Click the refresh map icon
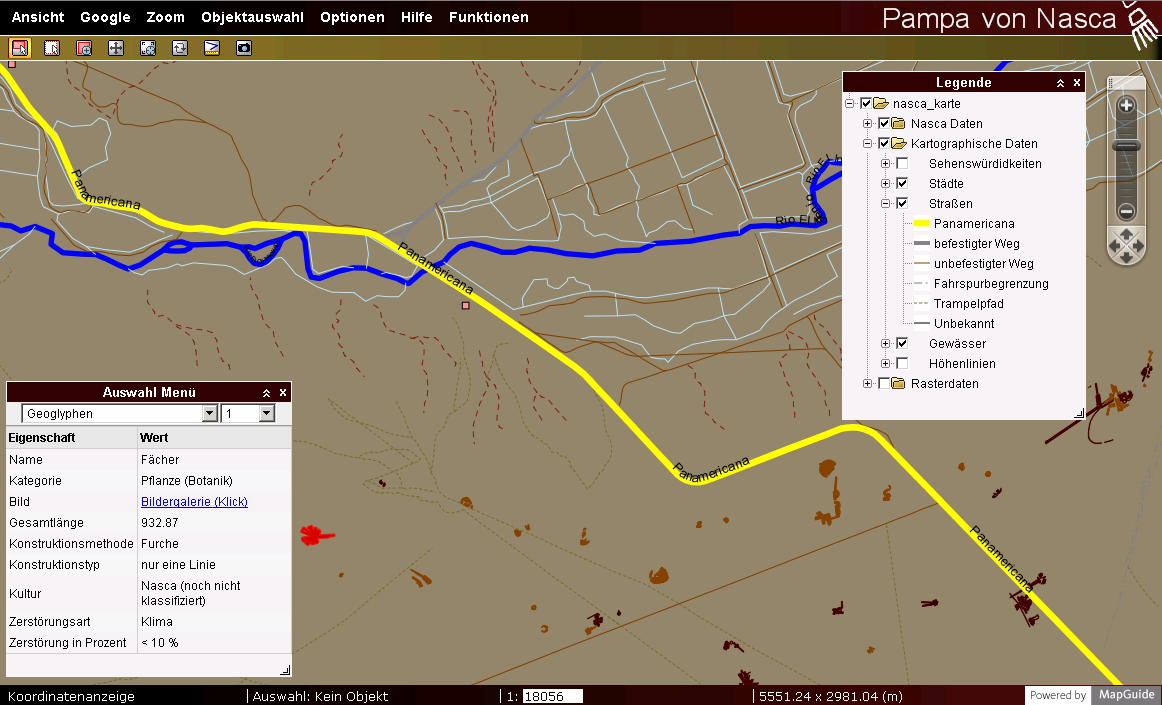1162x705 pixels. (x=180, y=47)
